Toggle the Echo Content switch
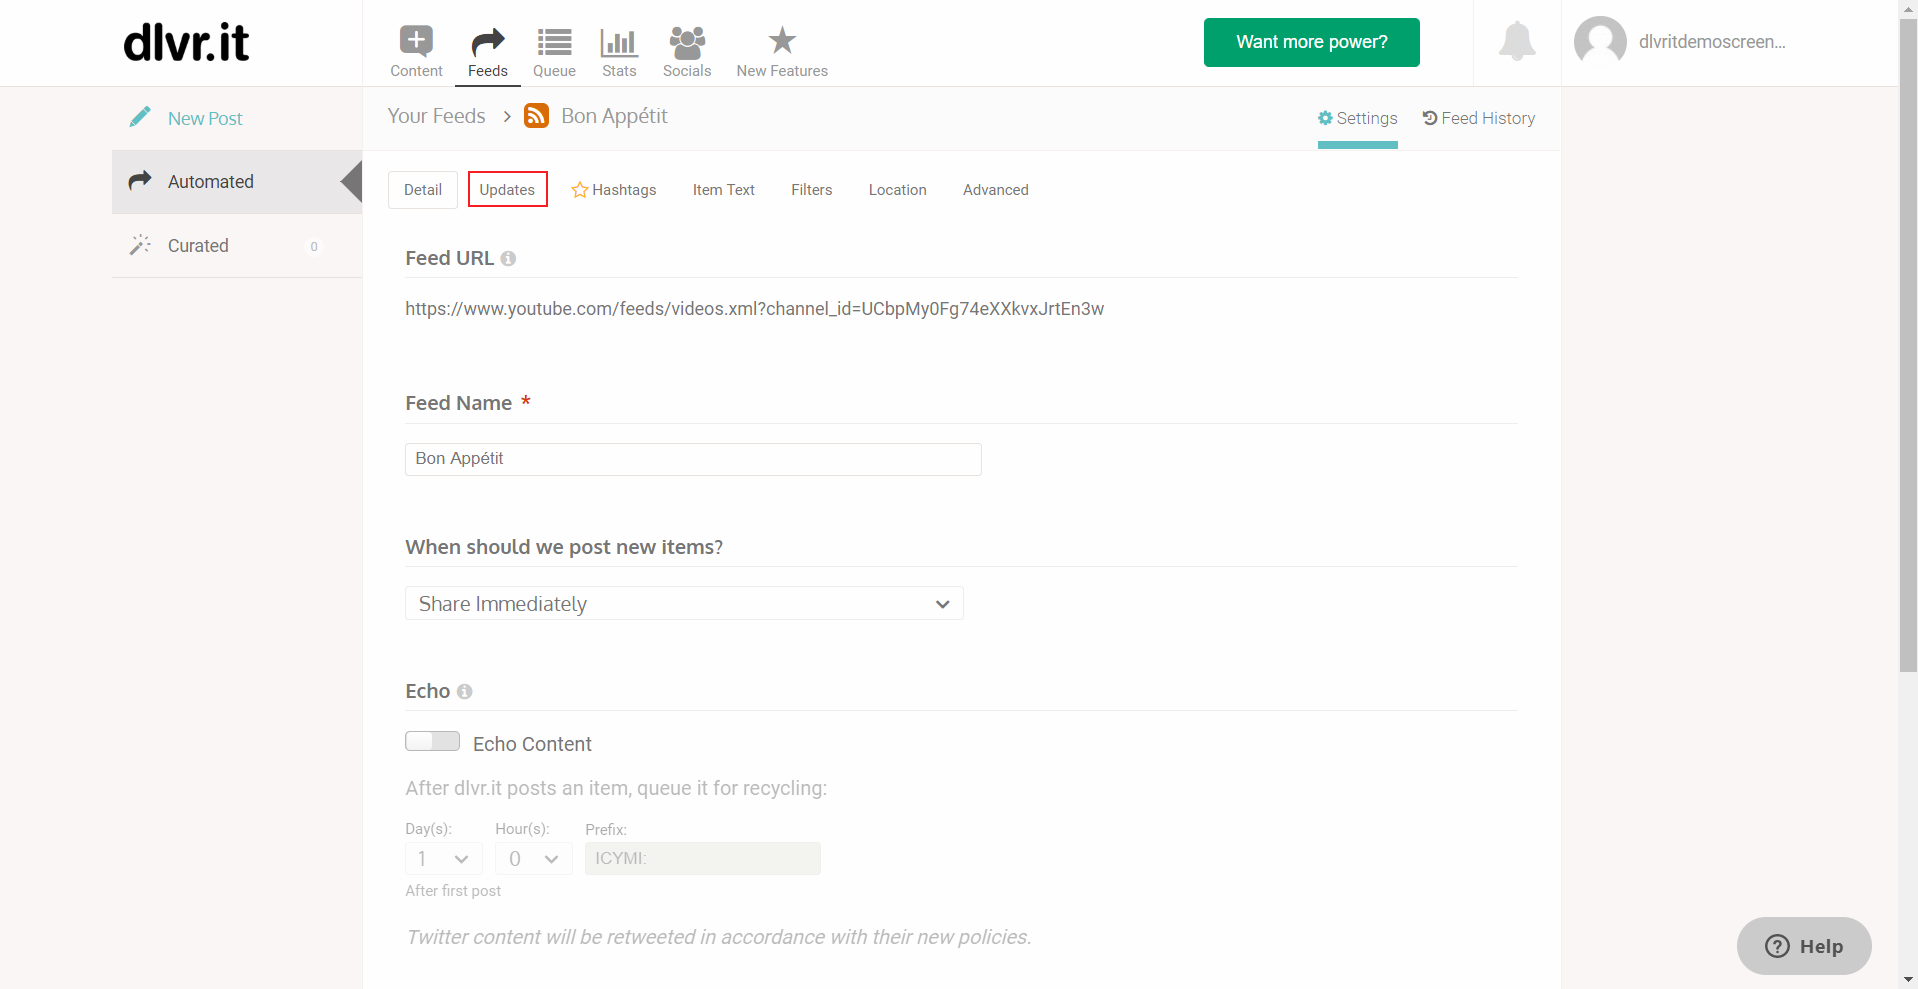Image resolution: width=1918 pixels, height=989 pixels. tap(432, 741)
